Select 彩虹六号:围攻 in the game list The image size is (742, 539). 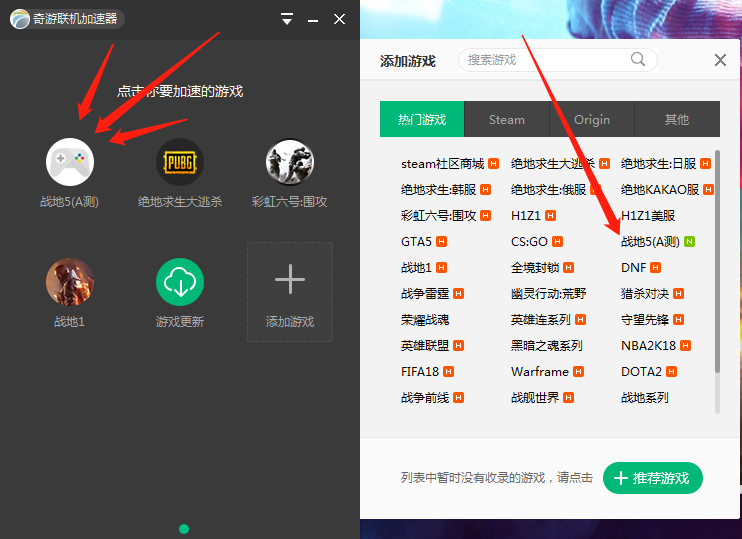438,216
